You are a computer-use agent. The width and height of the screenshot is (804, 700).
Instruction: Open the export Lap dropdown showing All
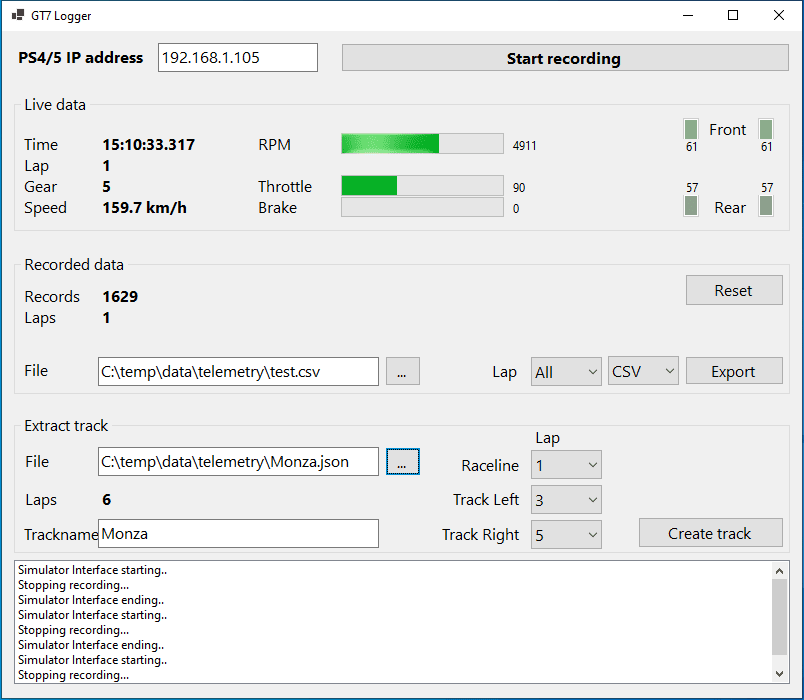[x=566, y=372]
